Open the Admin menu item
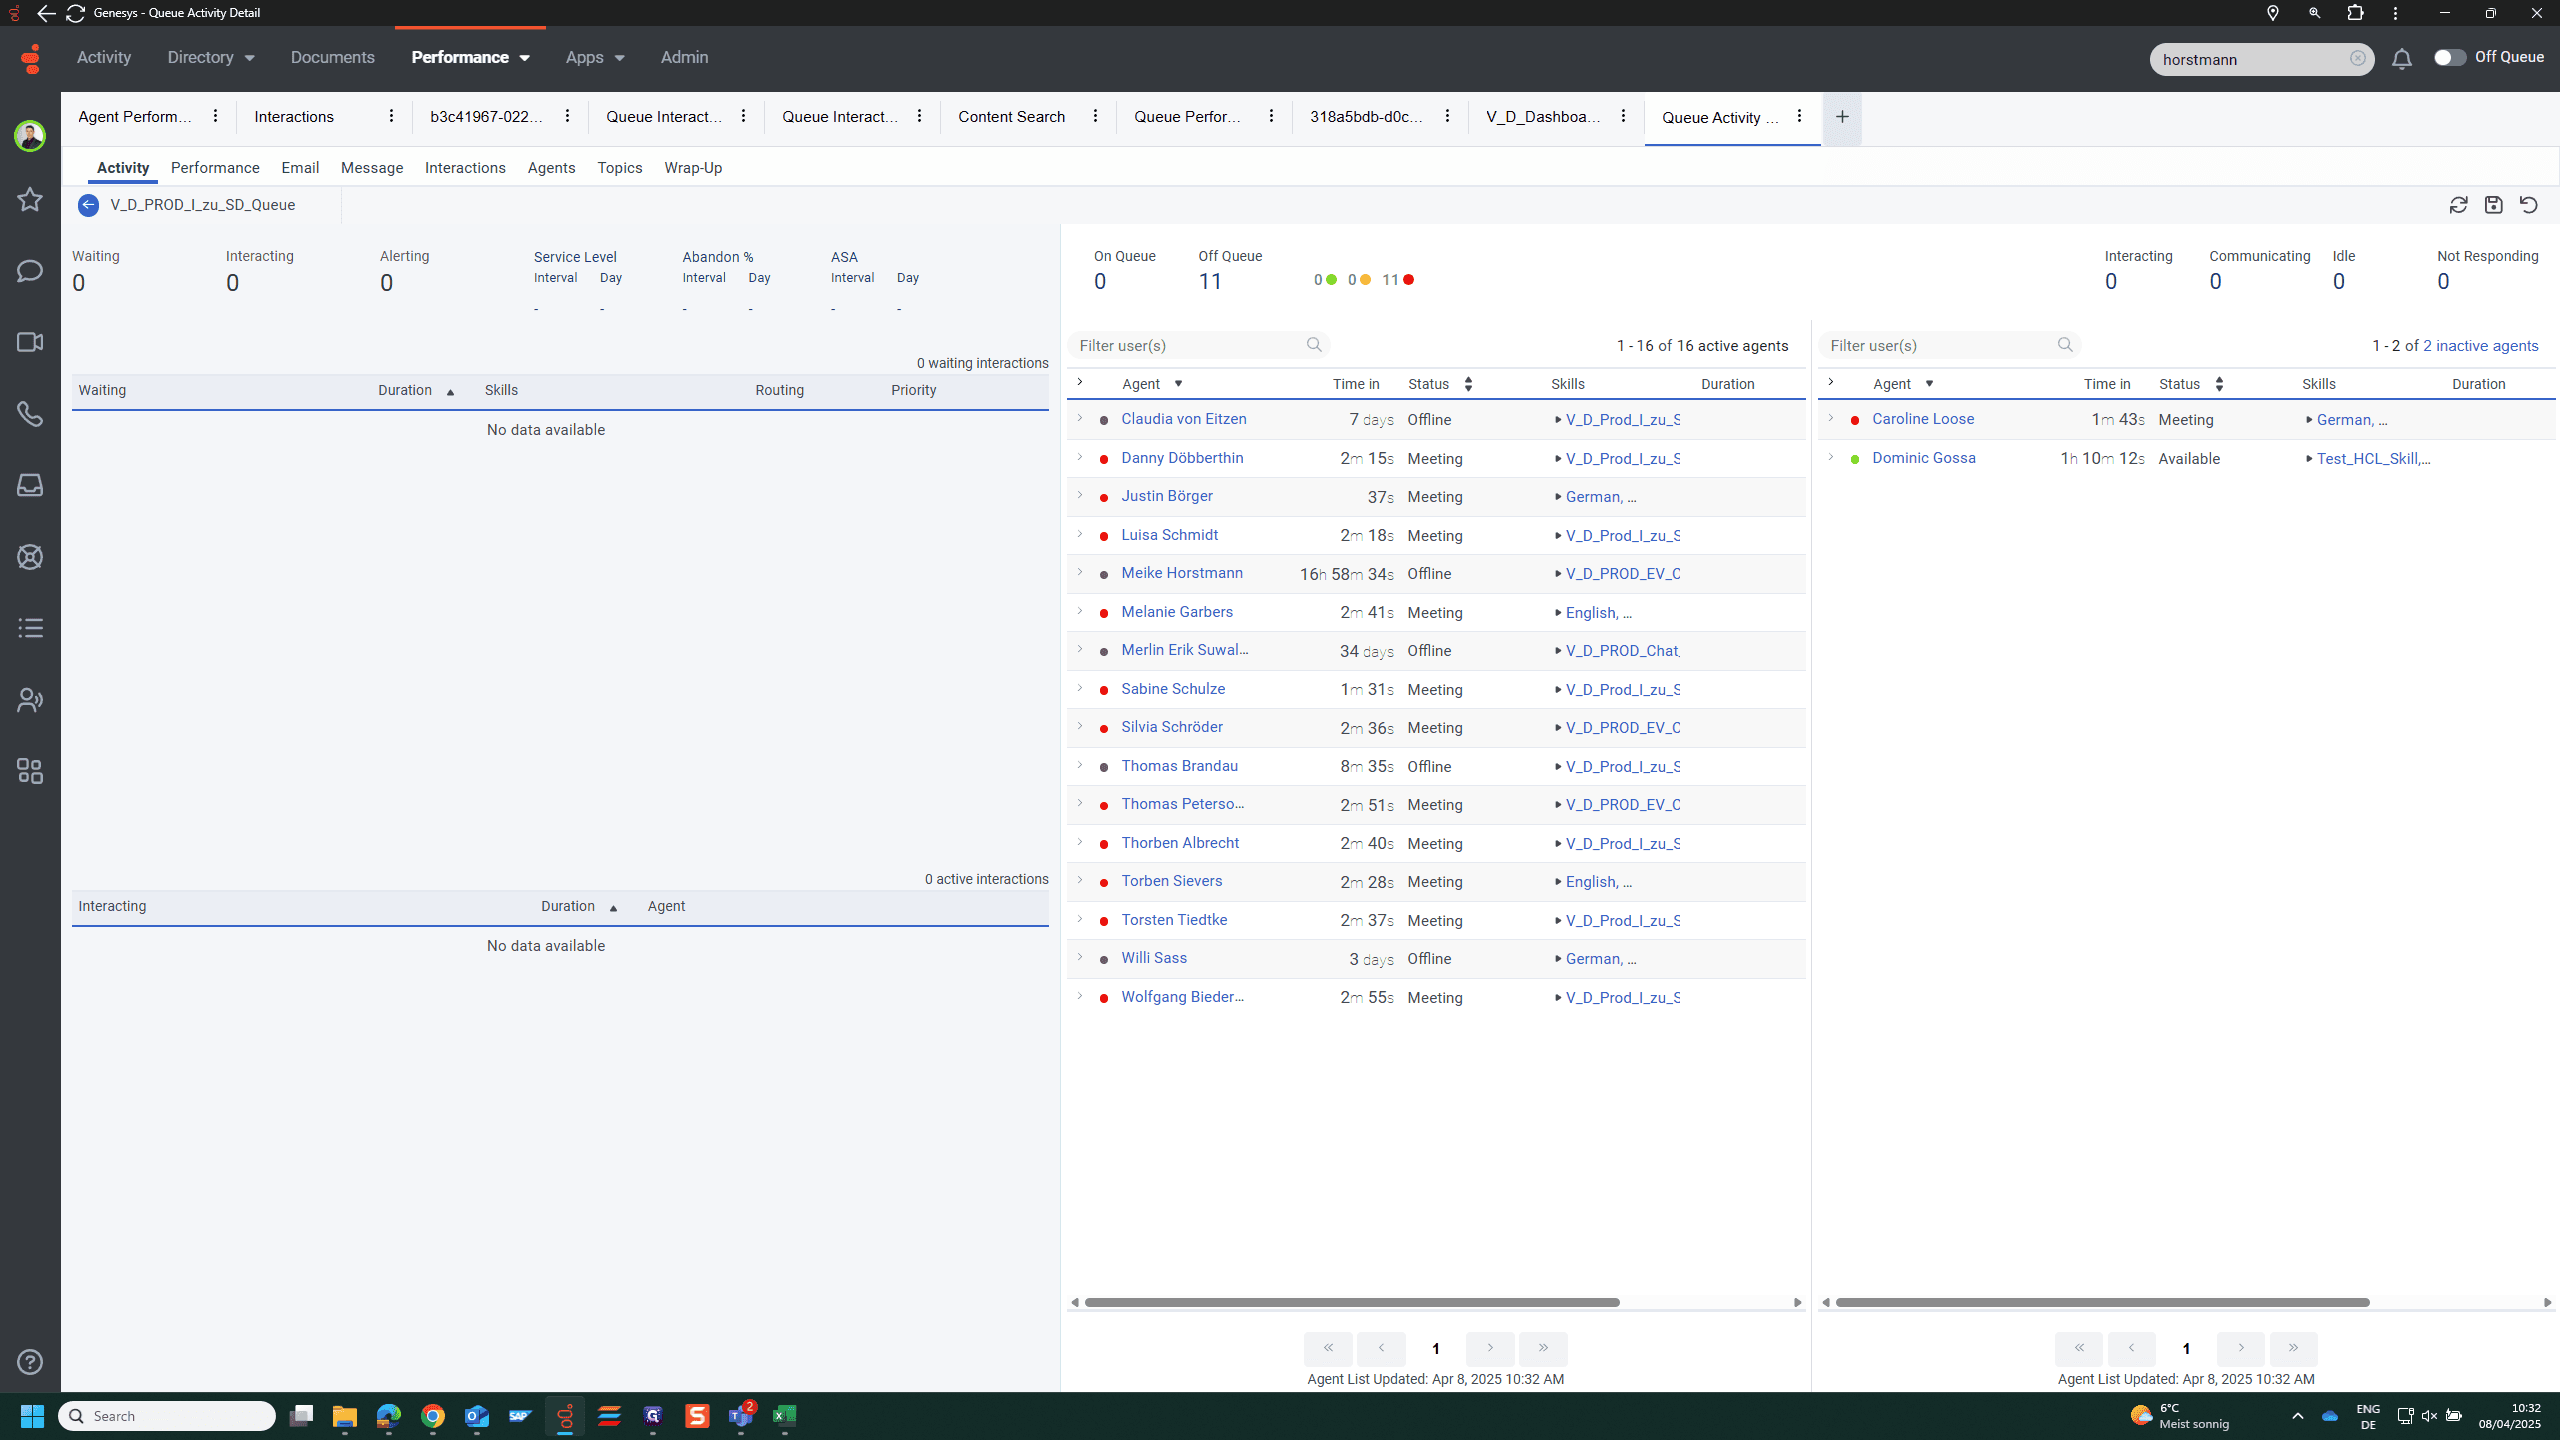This screenshot has width=2560, height=1440. (684, 58)
